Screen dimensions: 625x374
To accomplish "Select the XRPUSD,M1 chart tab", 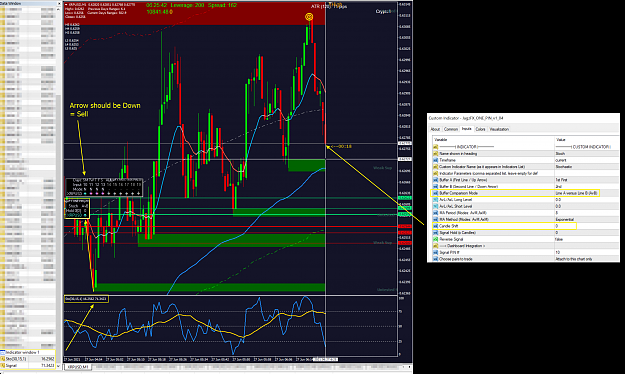I will click(78, 367).
